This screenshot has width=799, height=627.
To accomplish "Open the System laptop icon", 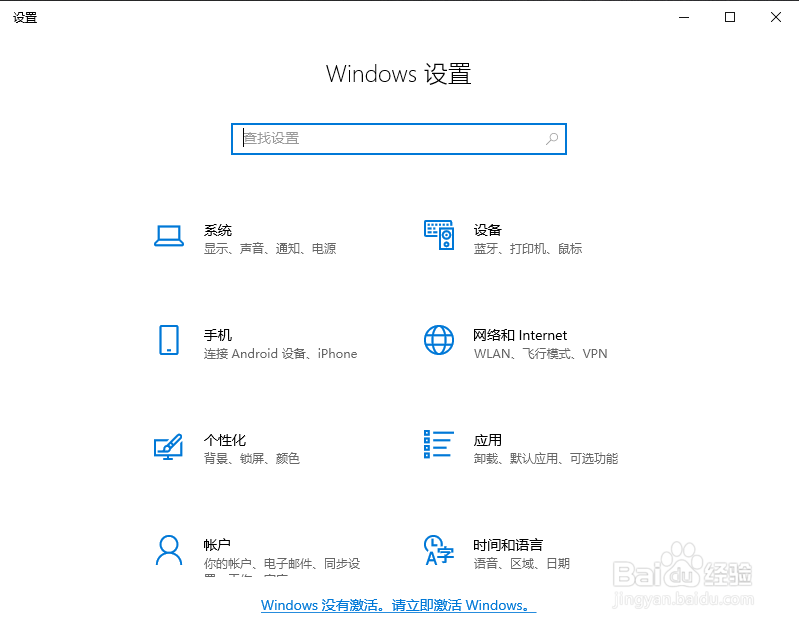I will click(x=169, y=236).
